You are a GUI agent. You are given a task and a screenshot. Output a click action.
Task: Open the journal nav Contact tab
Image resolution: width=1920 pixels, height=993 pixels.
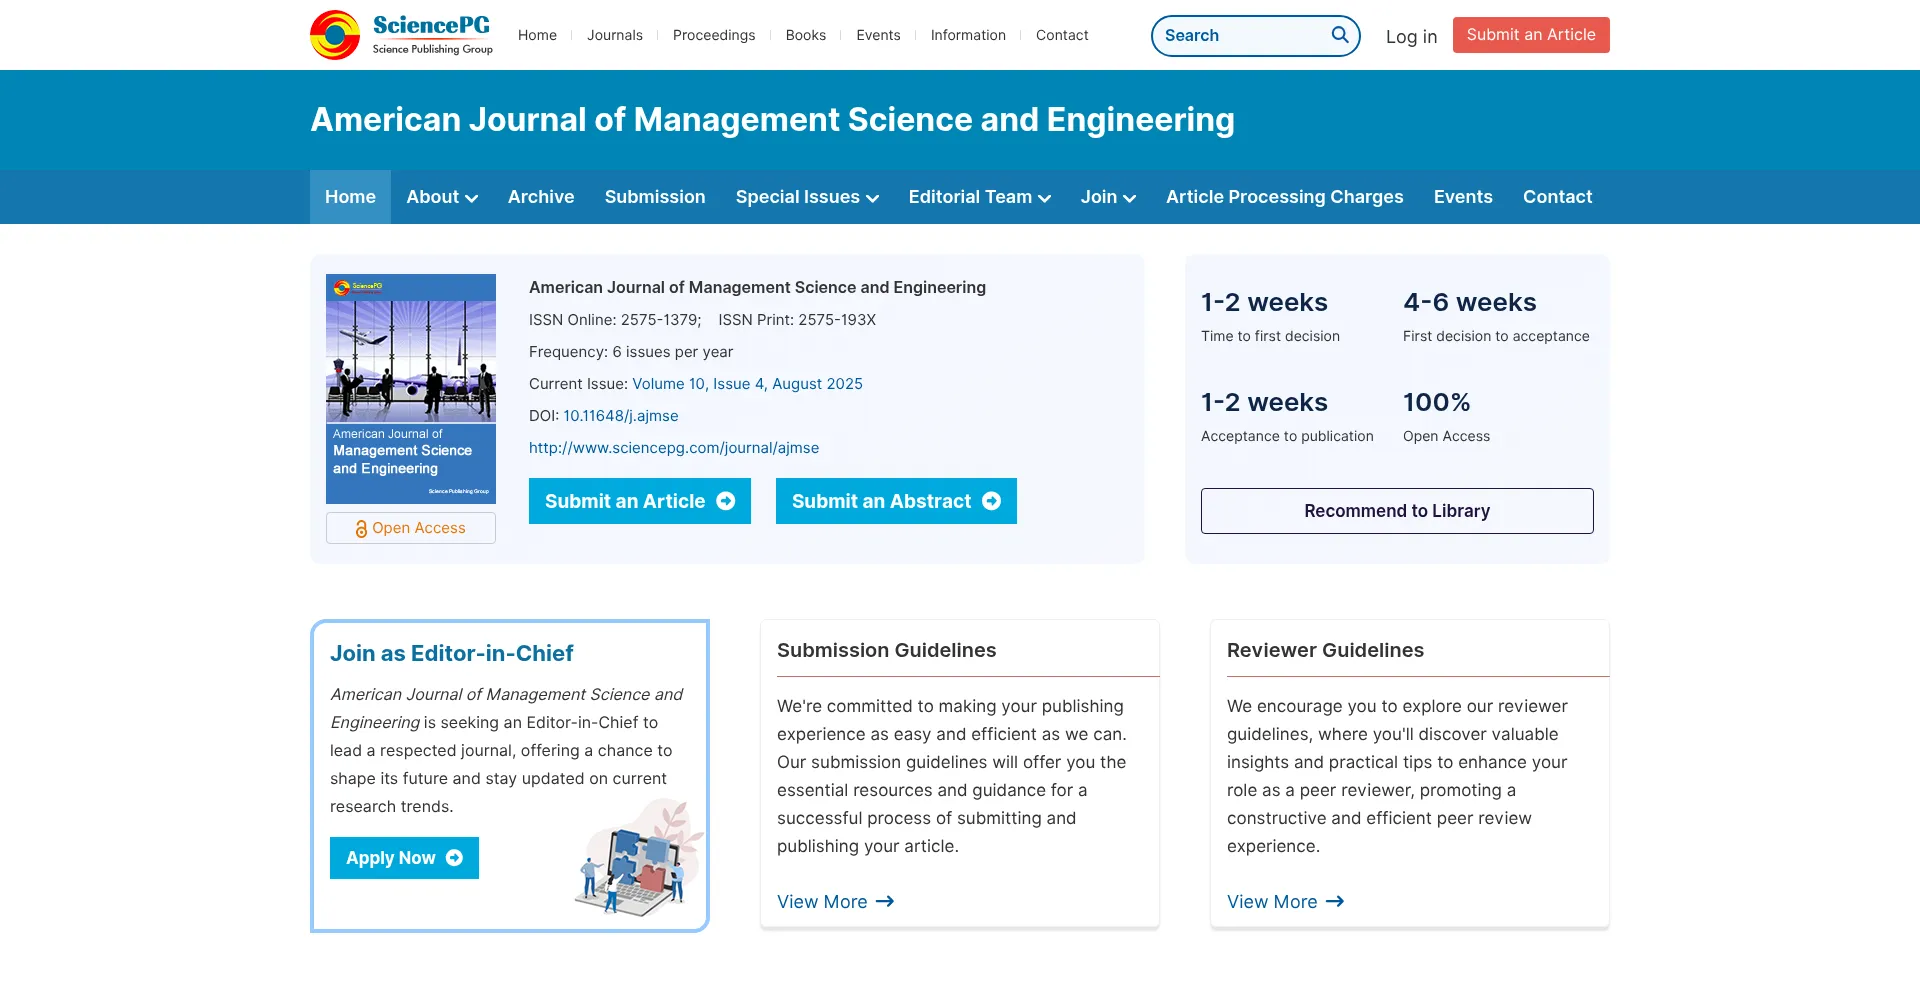pyautogui.click(x=1557, y=197)
